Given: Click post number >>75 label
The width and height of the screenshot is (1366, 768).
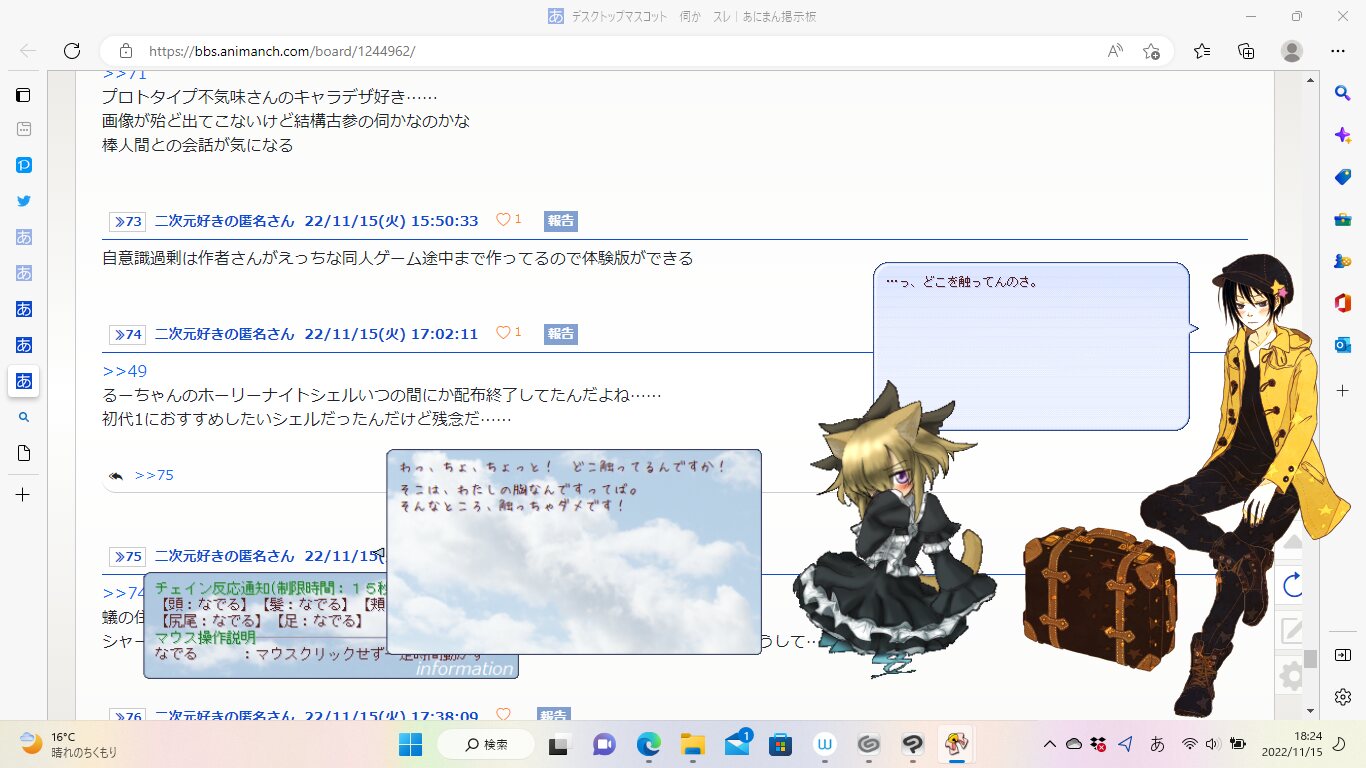Looking at the screenshot, I should click(127, 556).
